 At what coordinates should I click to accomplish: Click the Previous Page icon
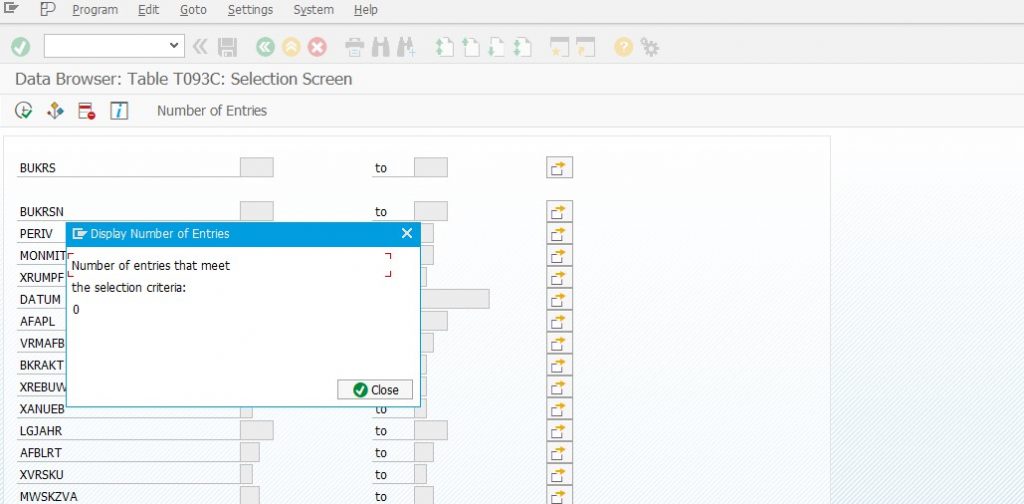tap(470, 47)
